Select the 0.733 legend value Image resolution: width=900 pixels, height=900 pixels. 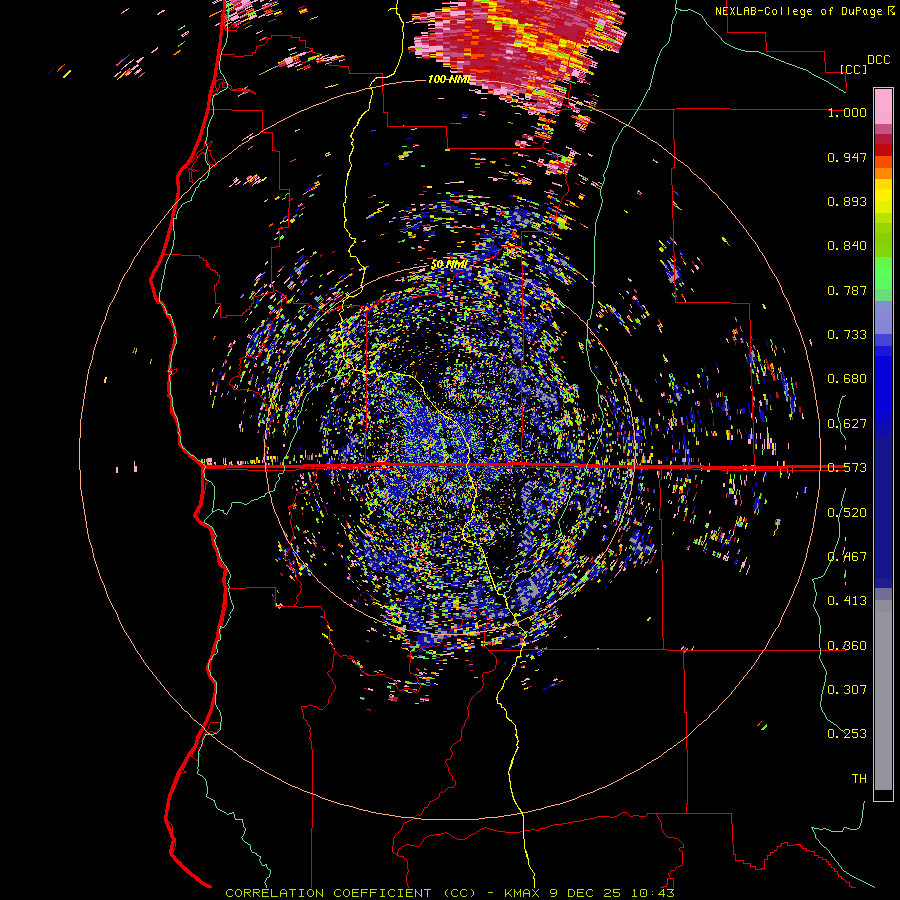coord(847,335)
